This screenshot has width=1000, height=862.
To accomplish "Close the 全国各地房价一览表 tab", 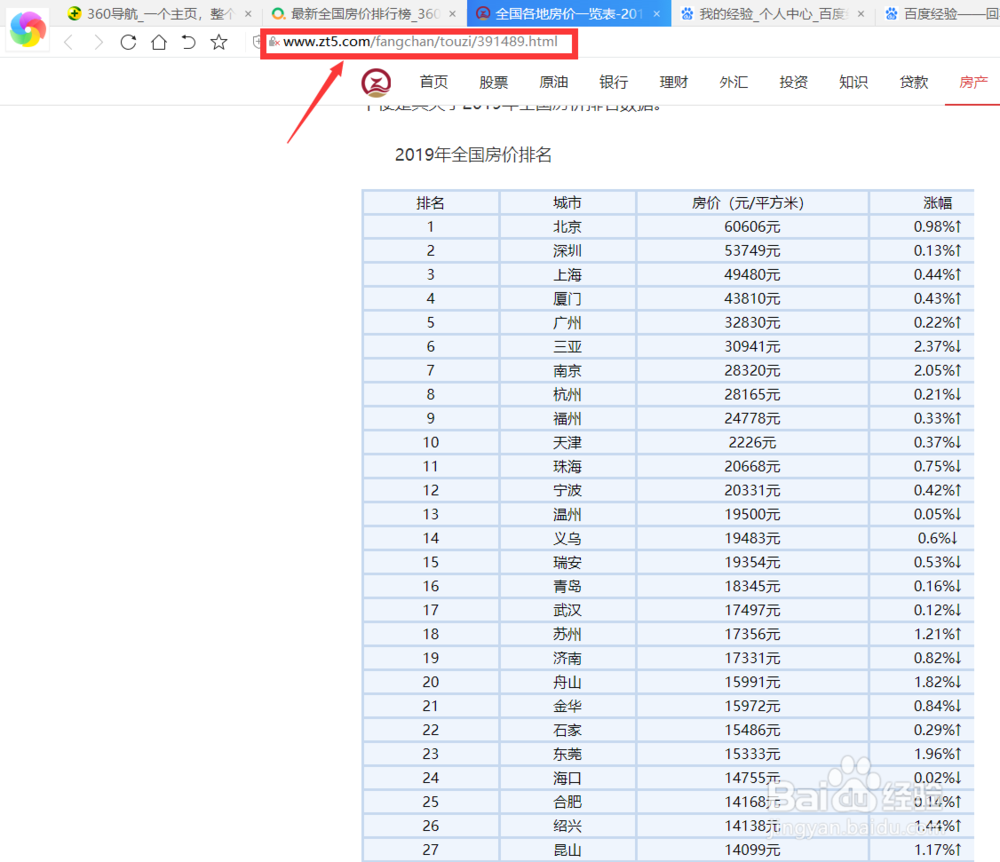I will [x=656, y=13].
